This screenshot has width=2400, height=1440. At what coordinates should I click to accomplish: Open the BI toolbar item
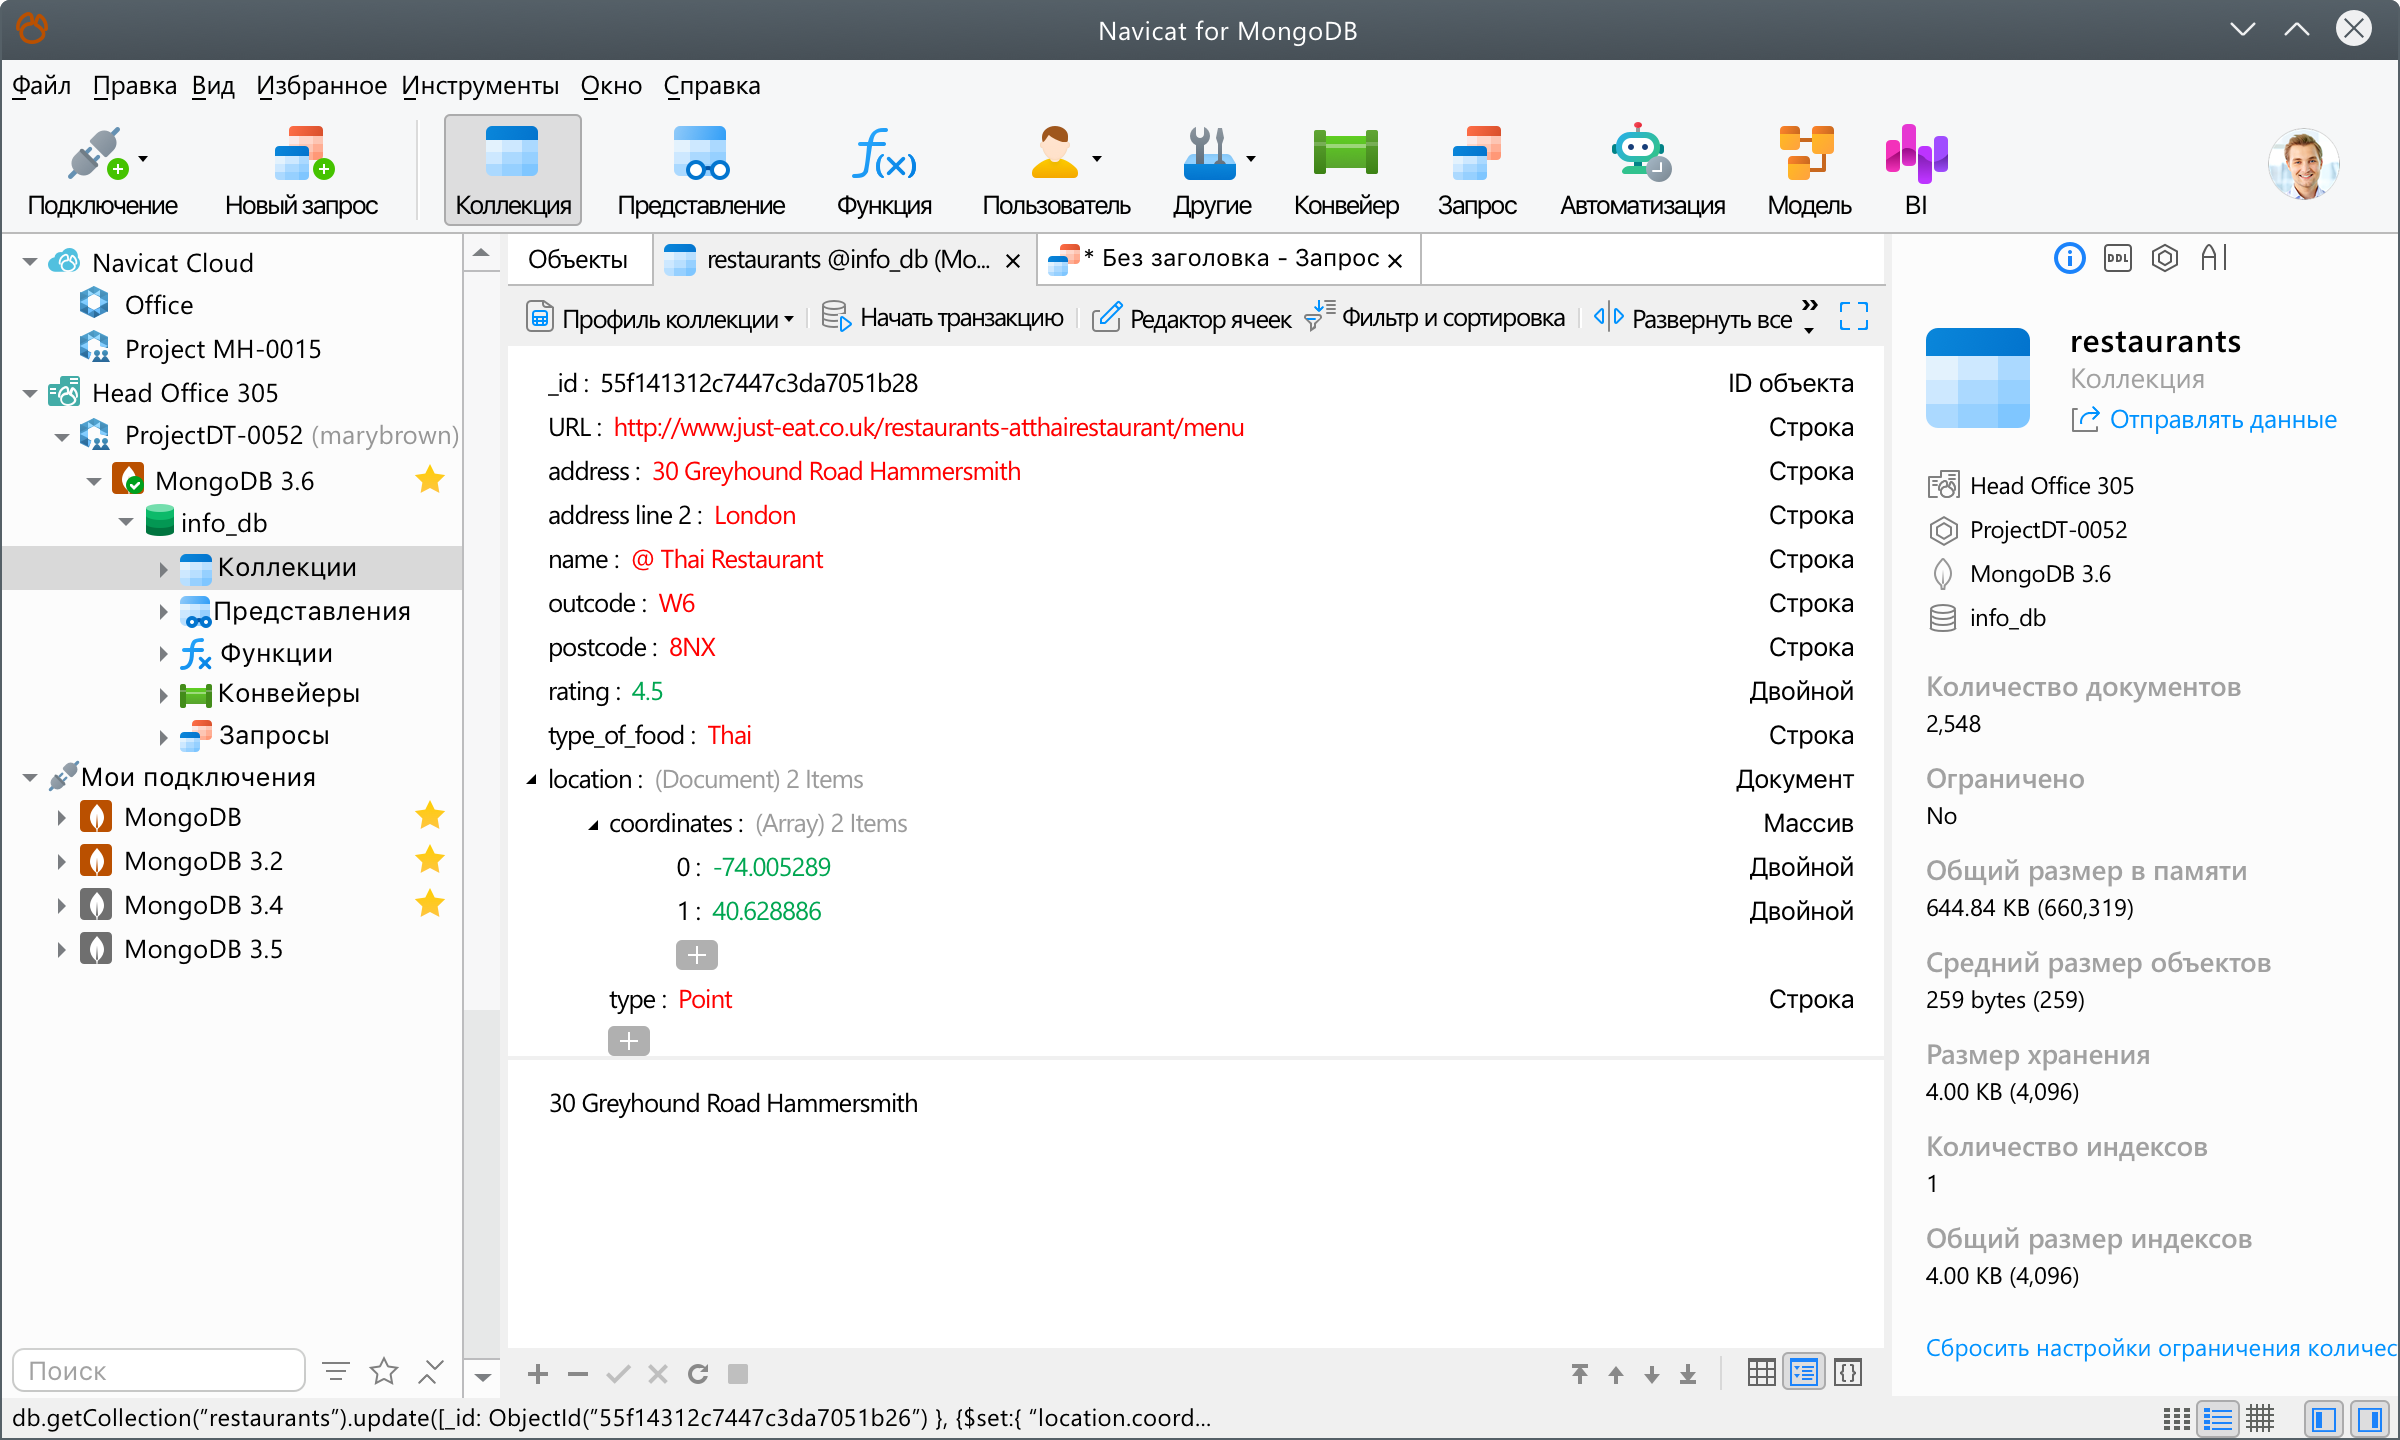click(x=1916, y=171)
